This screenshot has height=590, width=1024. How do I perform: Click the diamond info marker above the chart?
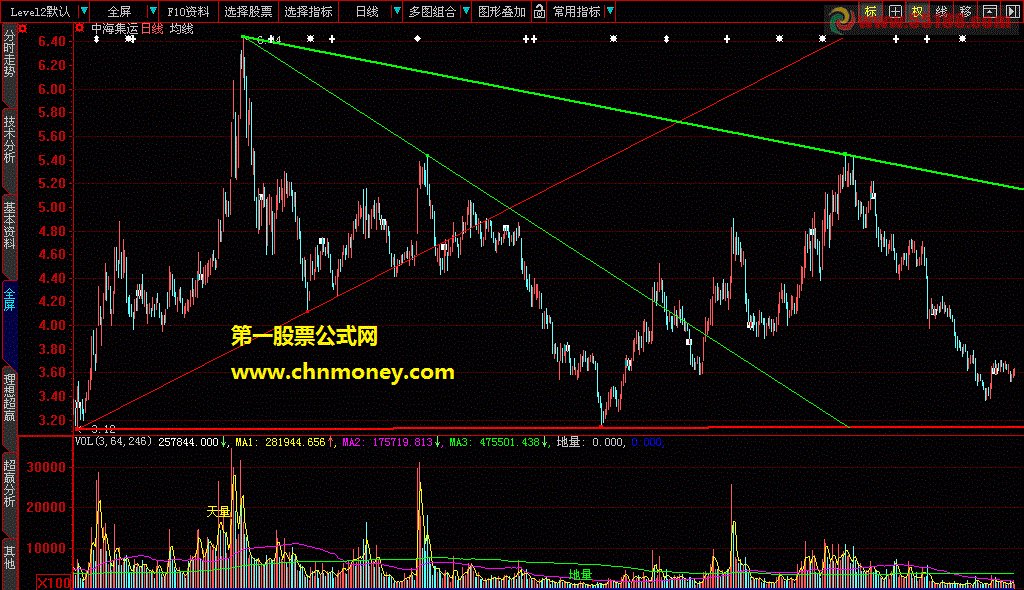click(x=417, y=39)
